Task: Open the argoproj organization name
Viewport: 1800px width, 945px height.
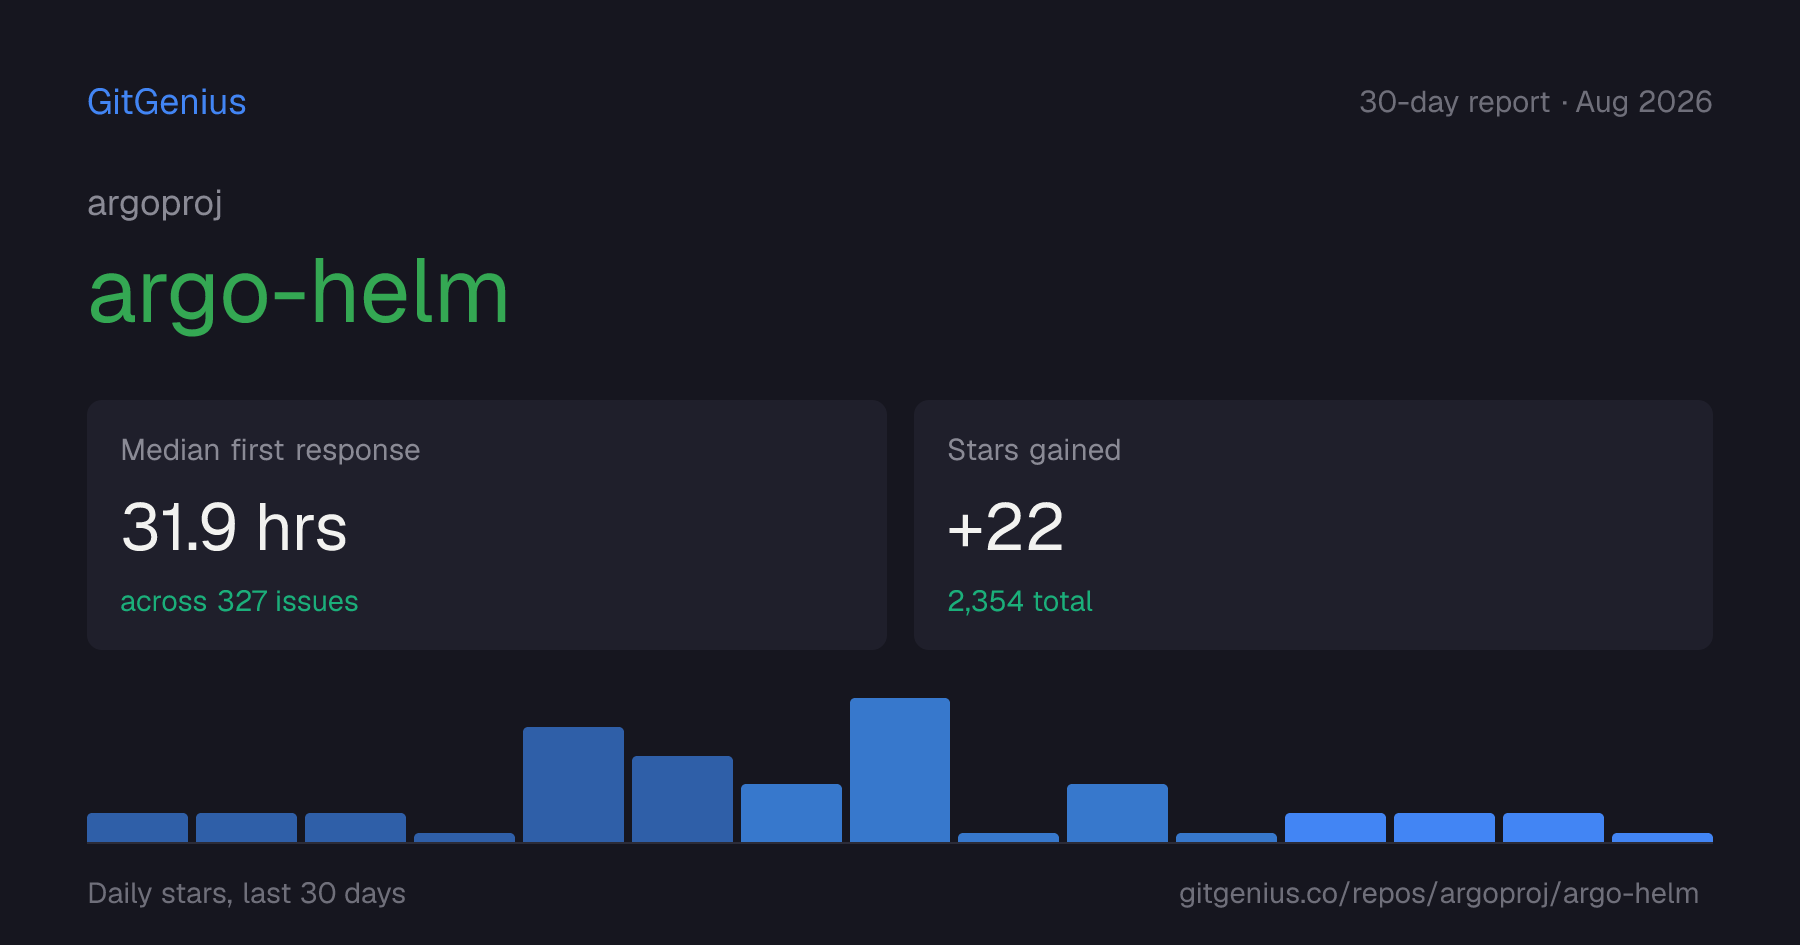Action: [x=155, y=203]
